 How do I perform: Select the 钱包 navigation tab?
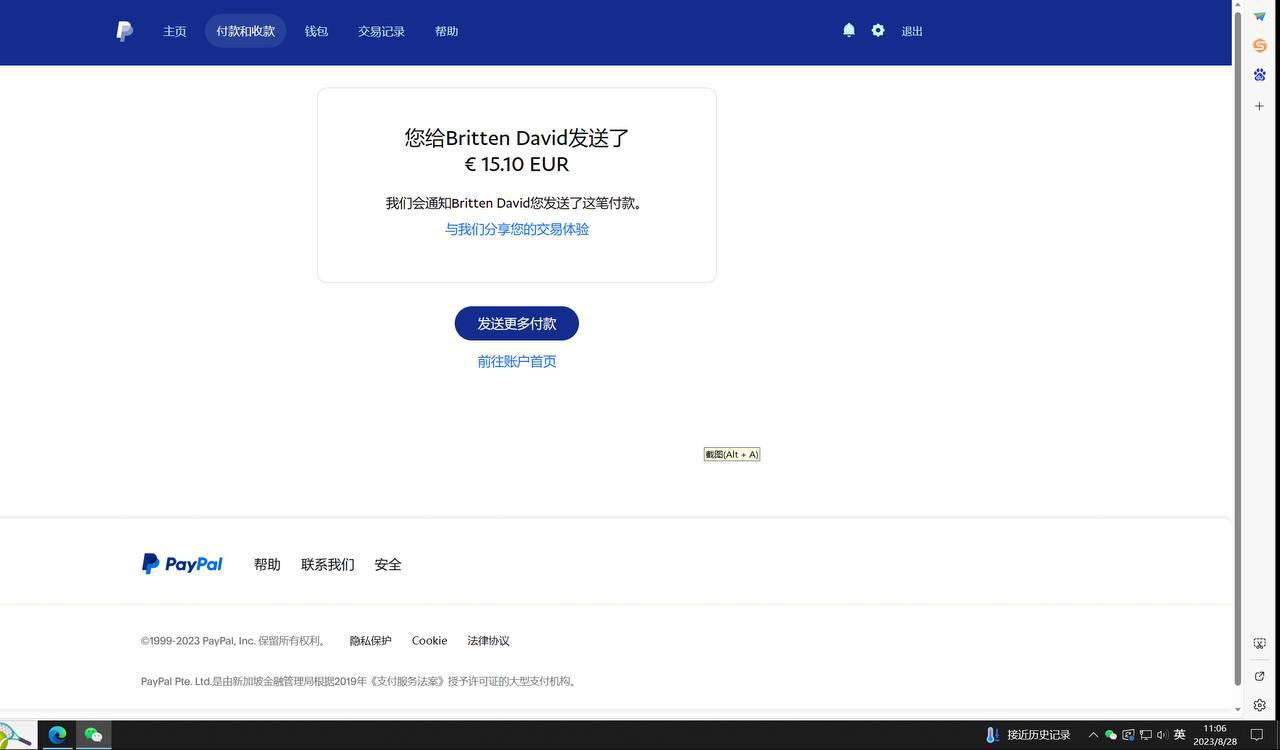point(316,31)
